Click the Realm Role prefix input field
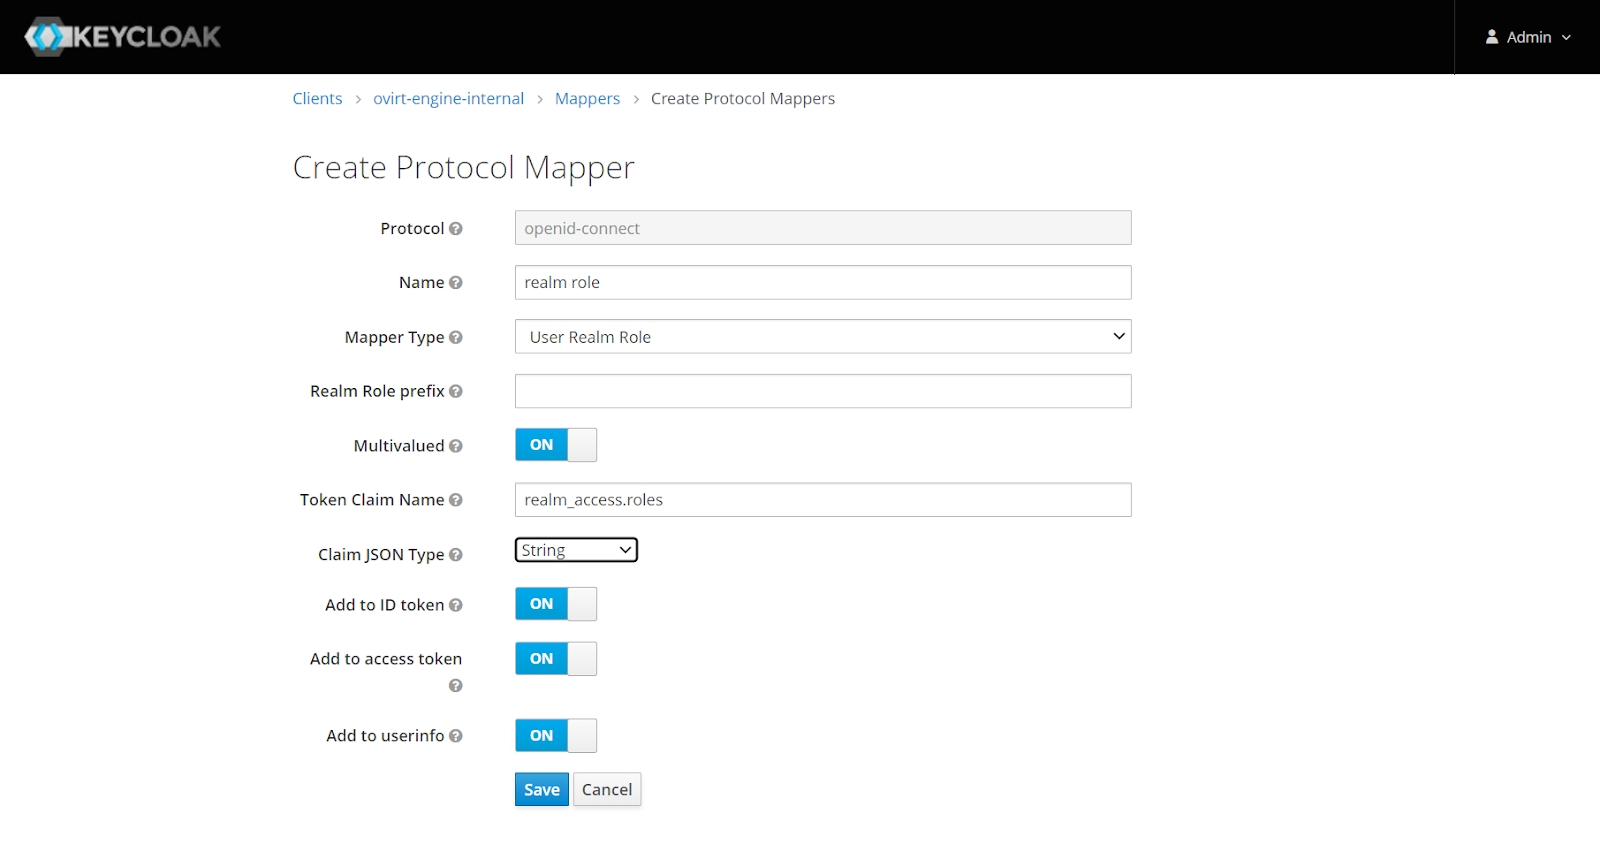The width and height of the screenshot is (1600, 844). tap(822, 391)
